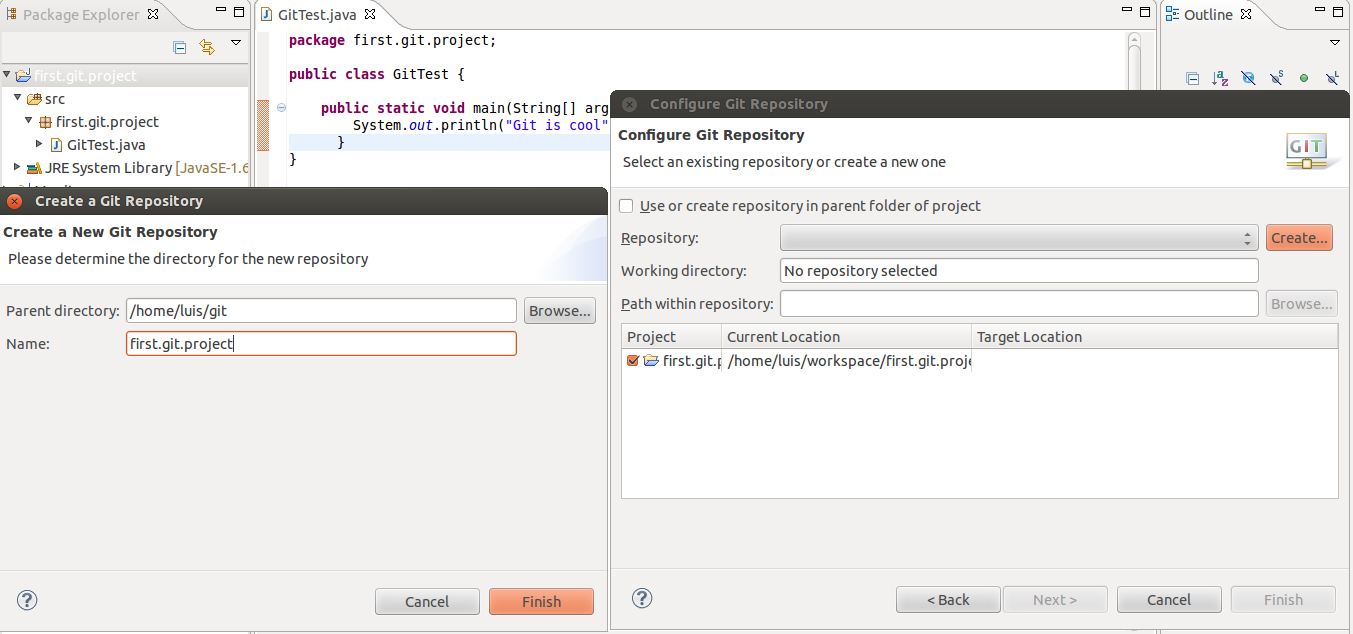The height and width of the screenshot is (634, 1353).
Task: Open help in Configure Git Repository dialog
Action: [642, 598]
